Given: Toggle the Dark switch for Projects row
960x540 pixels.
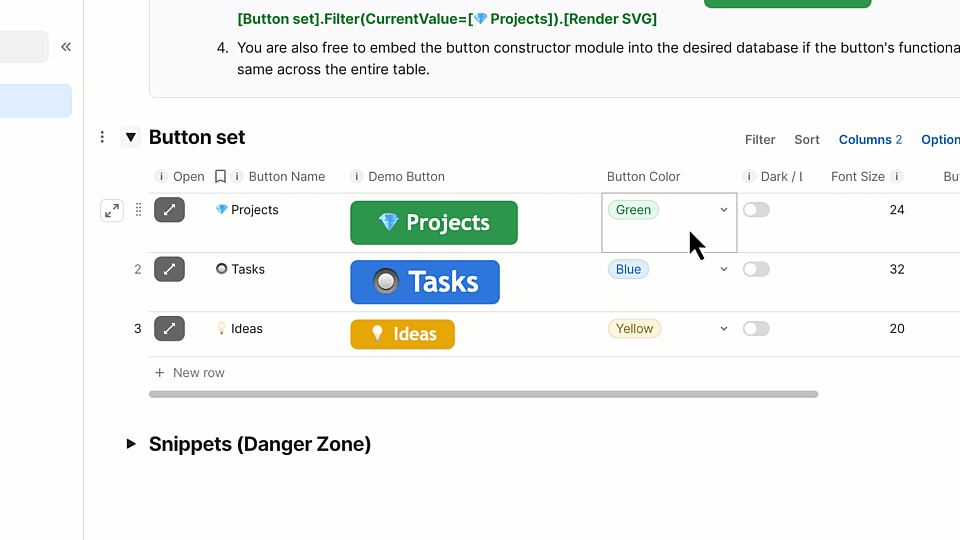Looking at the screenshot, I should 756,210.
